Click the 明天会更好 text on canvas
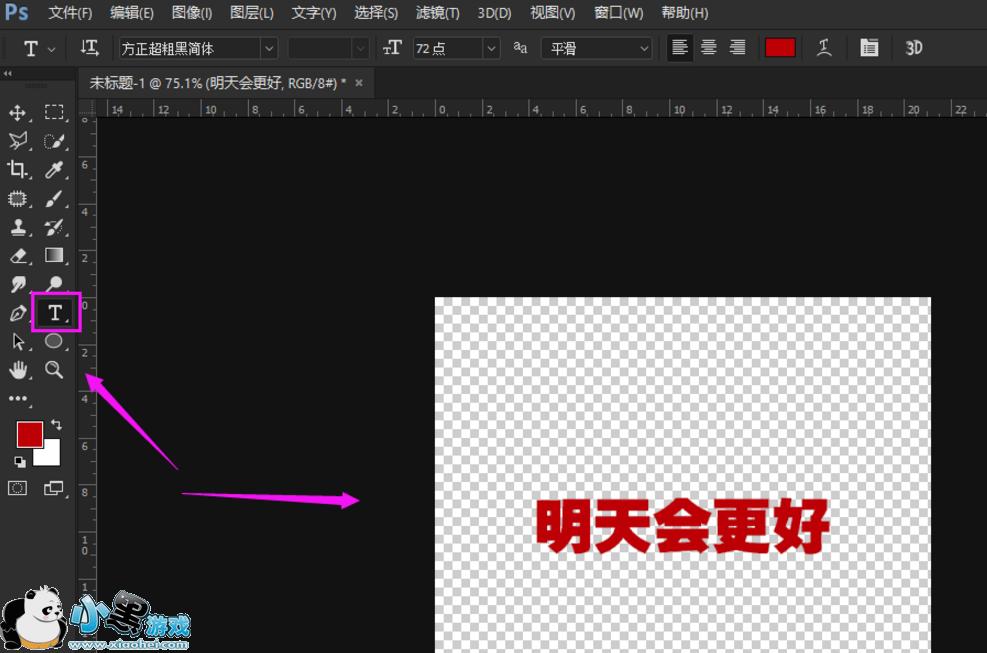The image size is (987, 653). tap(683, 525)
